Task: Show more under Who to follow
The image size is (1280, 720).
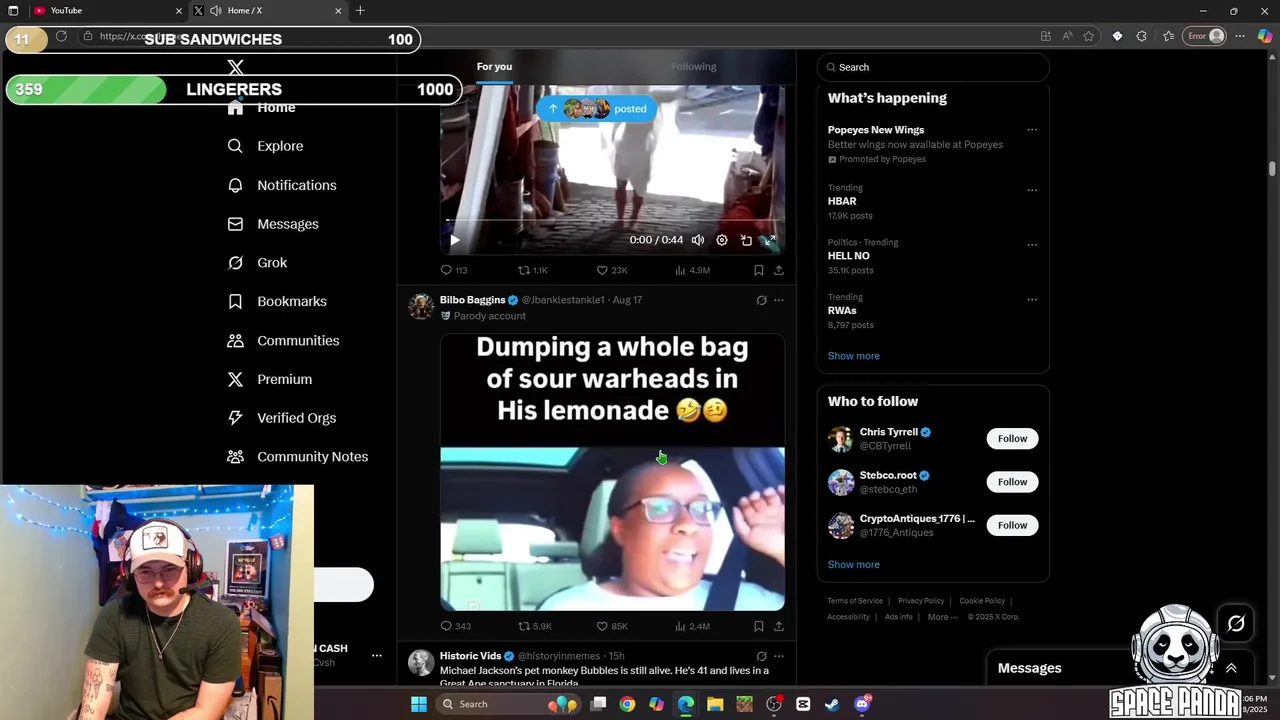Action: [854, 565]
